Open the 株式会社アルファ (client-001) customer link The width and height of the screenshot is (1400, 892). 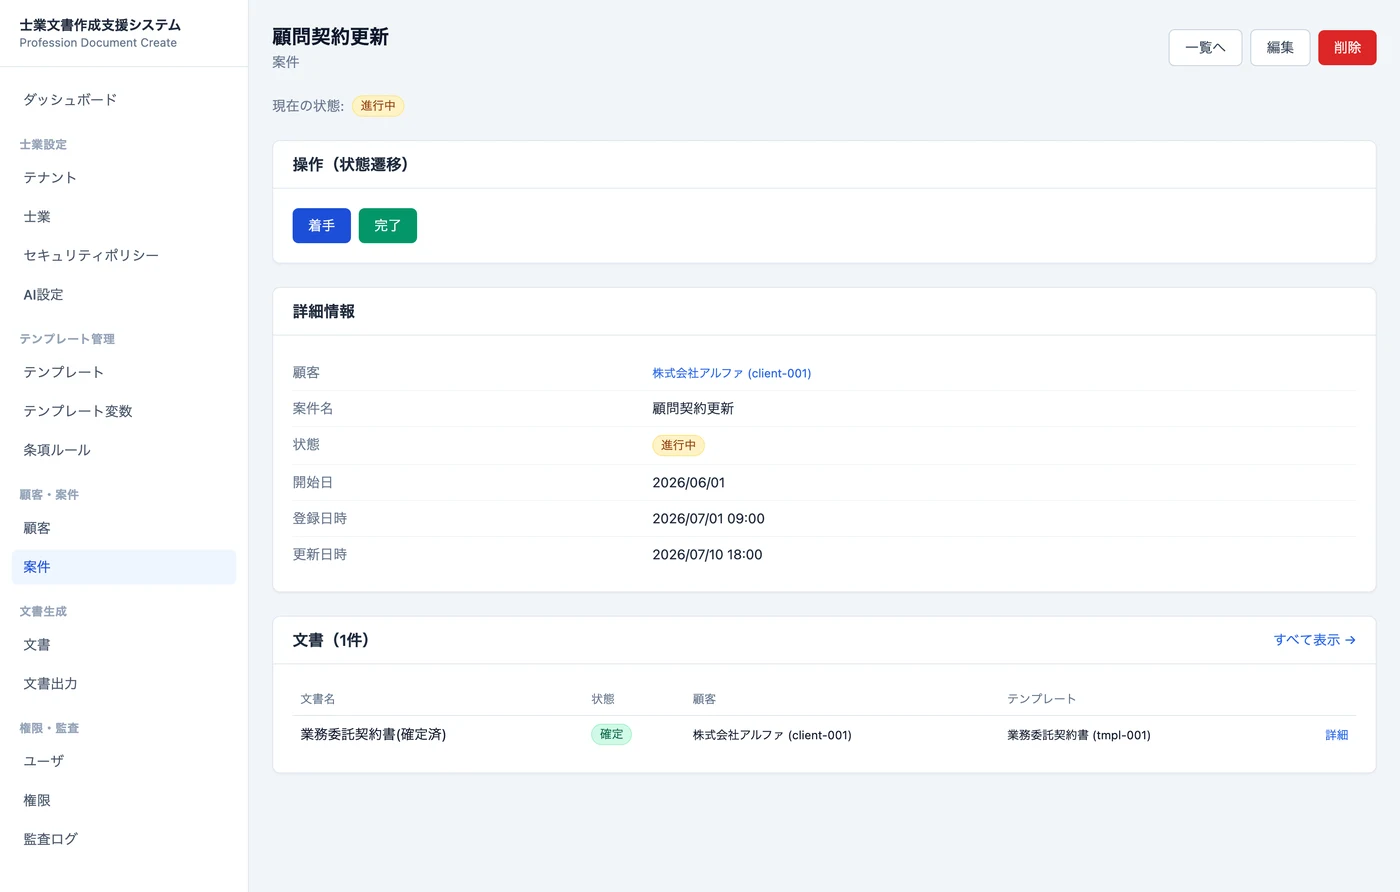tap(731, 373)
